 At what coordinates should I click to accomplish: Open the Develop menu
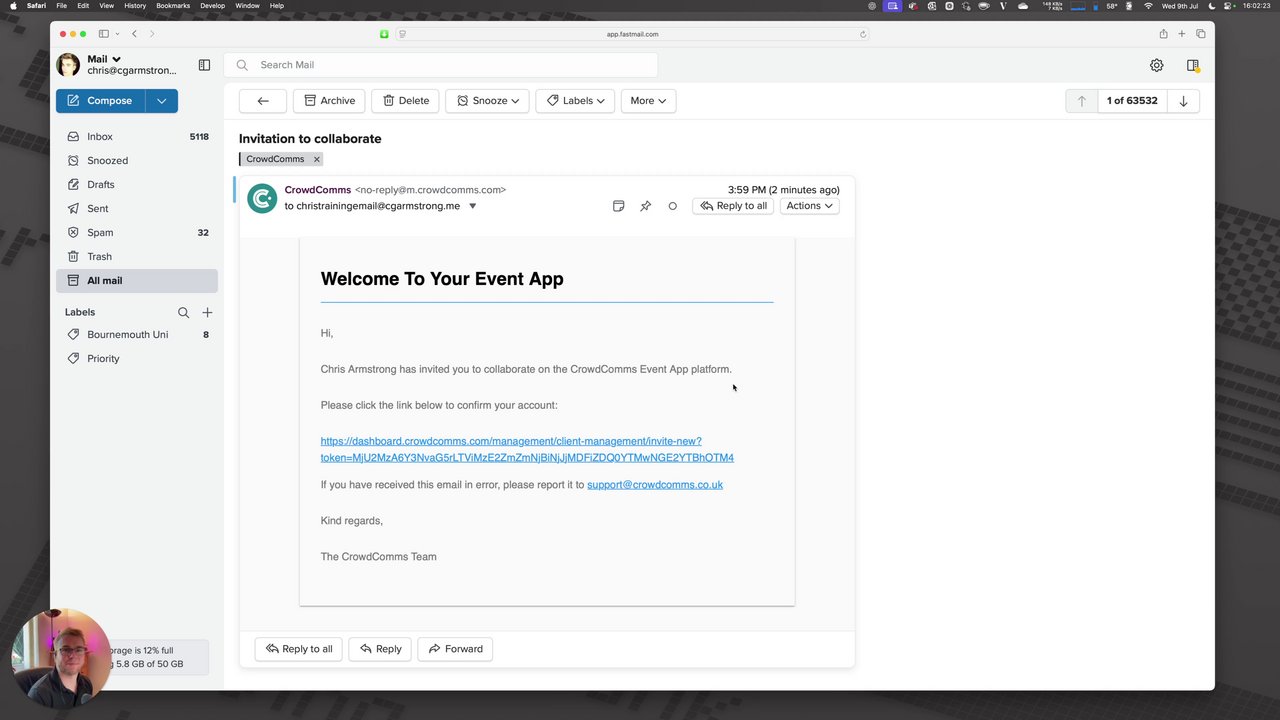click(x=212, y=6)
